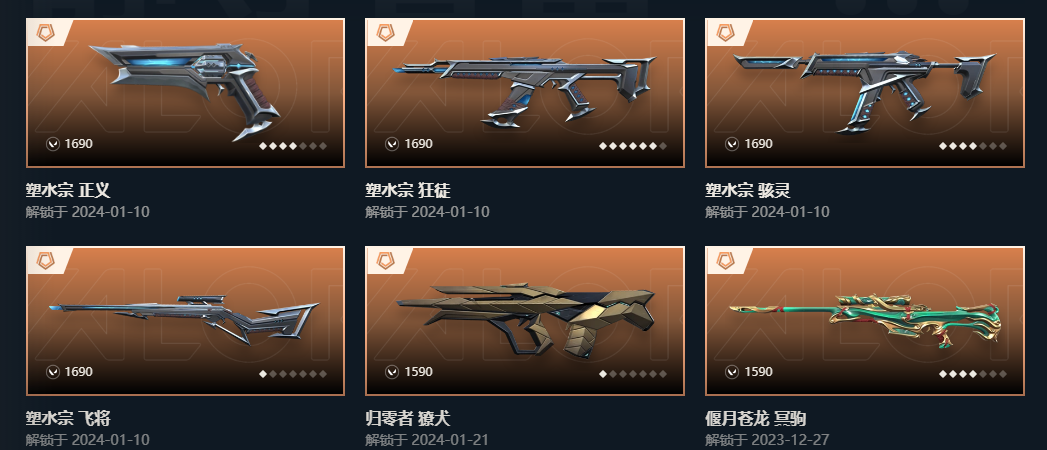Click the VP currency icon beside 1690 on 正义 card
The width and height of the screenshot is (1047, 450).
tap(53, 144)
